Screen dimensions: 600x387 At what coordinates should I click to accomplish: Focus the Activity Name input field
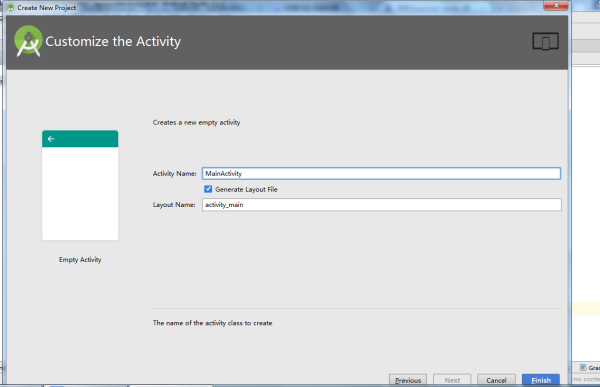[x=381, y=173]
